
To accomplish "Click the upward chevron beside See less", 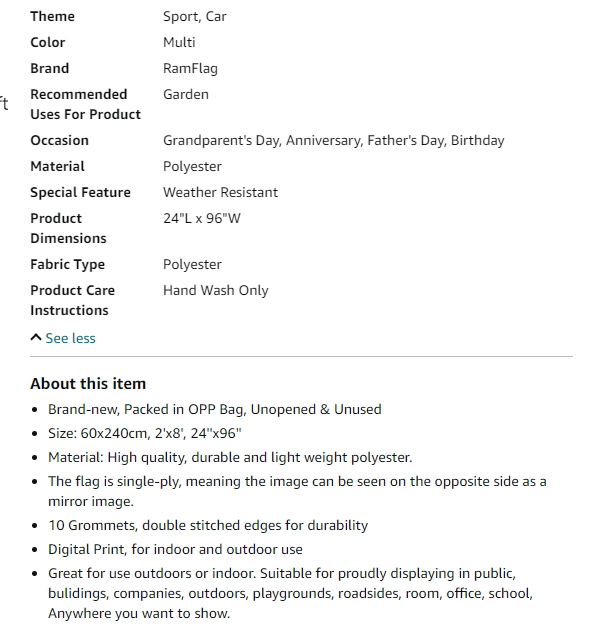I will (x=36, y=337).
